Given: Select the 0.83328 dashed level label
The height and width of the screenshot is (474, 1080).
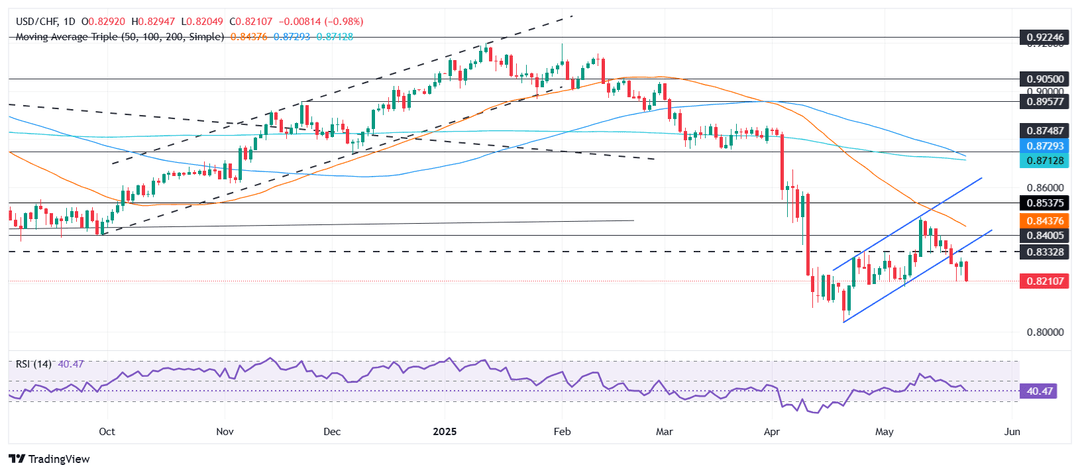Looking at the screenshot, I should pos(1044,252).
